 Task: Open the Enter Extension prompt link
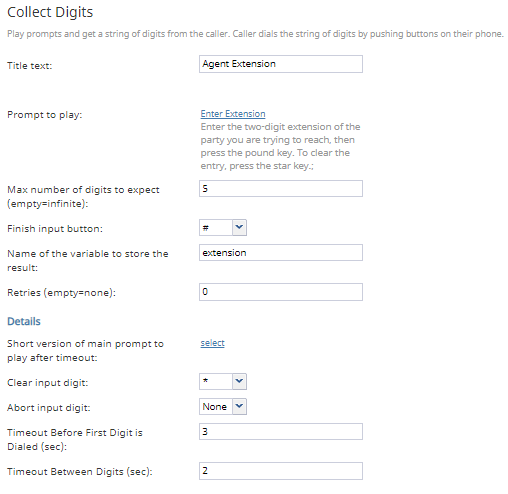point(233,114)
